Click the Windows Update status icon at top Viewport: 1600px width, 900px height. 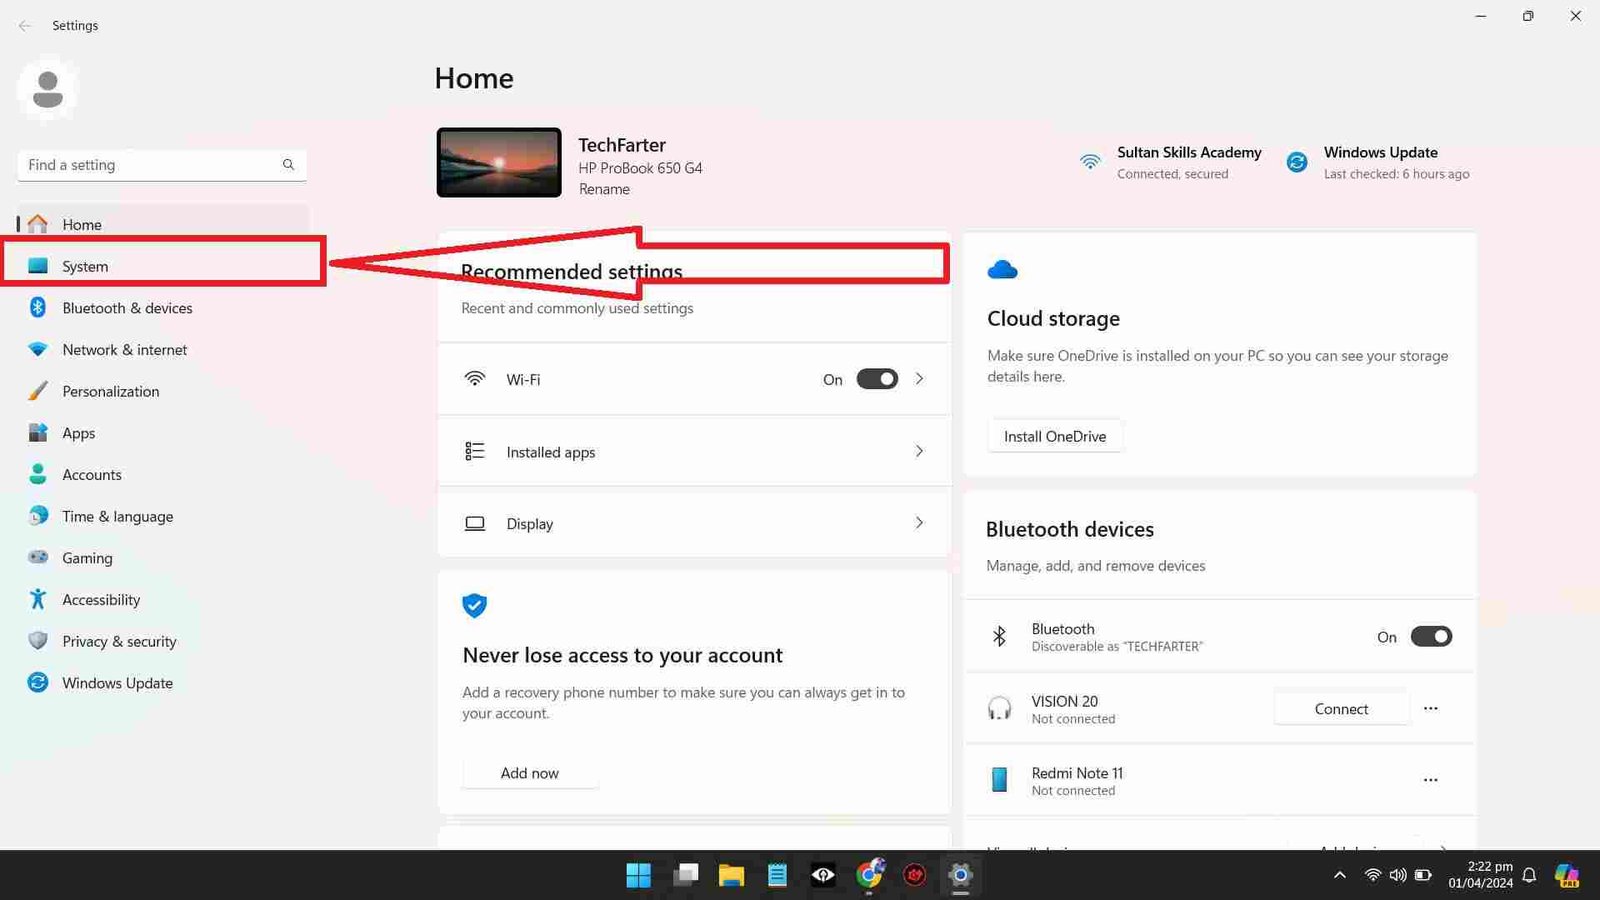point(1297,162)
